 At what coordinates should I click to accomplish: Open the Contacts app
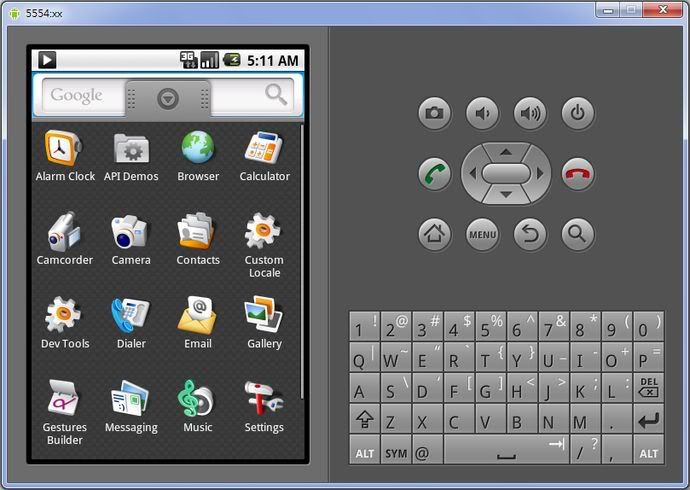tap(198, 240)
